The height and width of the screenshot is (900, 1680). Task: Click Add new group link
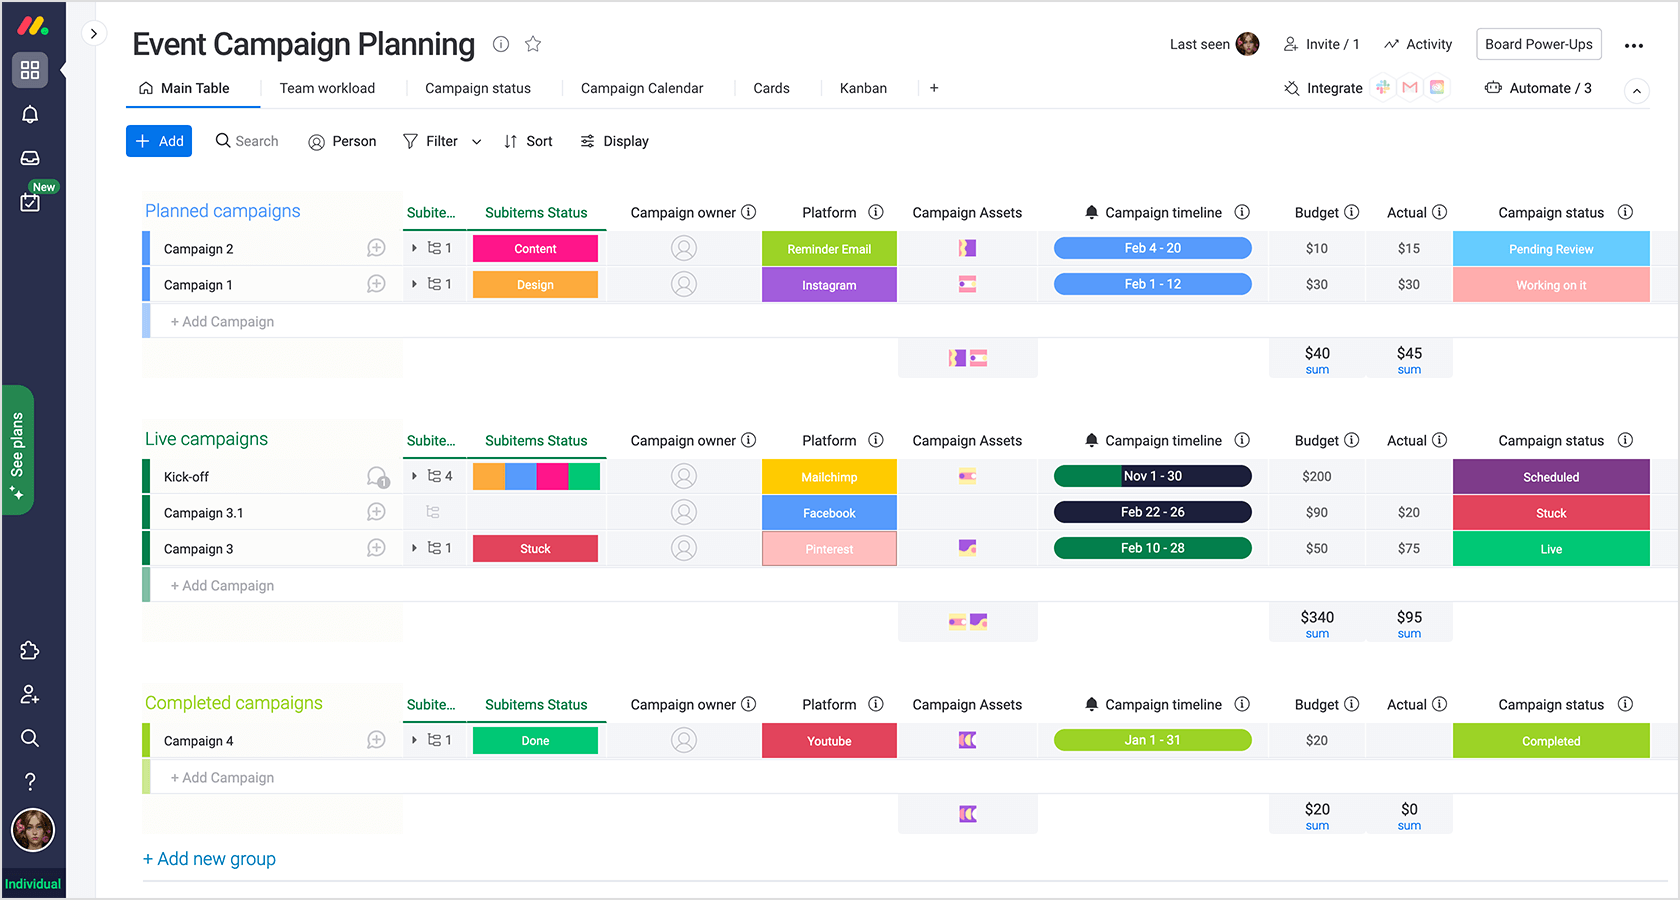209,859
